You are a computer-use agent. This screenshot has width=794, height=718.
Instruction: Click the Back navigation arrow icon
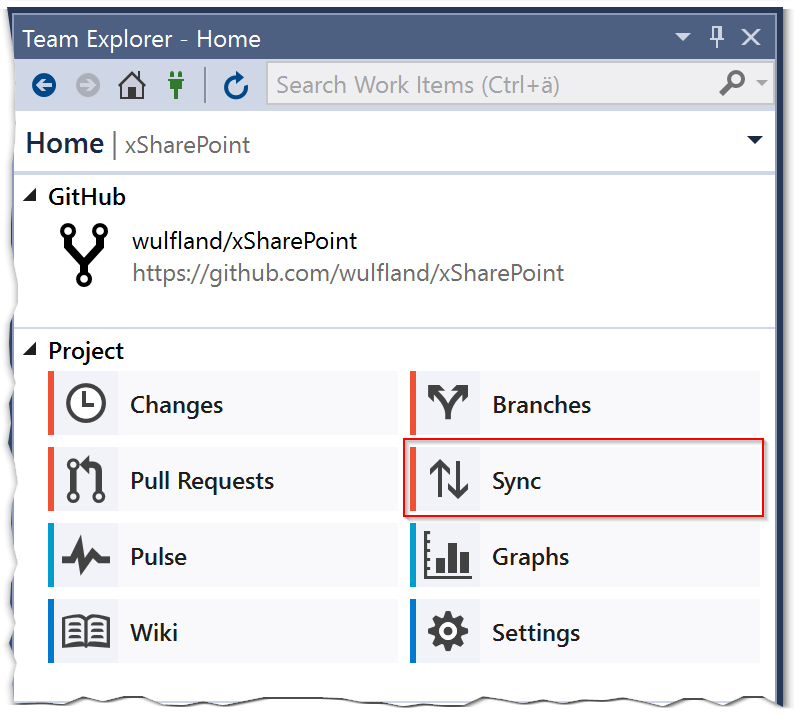pyautogui.click(x=43, y=86)
